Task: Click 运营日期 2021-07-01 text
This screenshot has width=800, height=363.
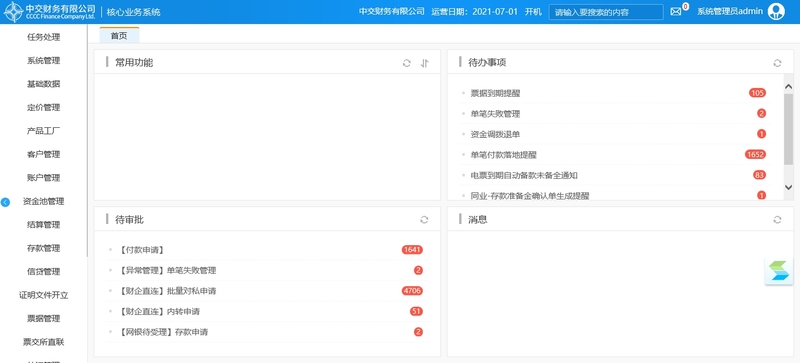Action: (474, 11)
